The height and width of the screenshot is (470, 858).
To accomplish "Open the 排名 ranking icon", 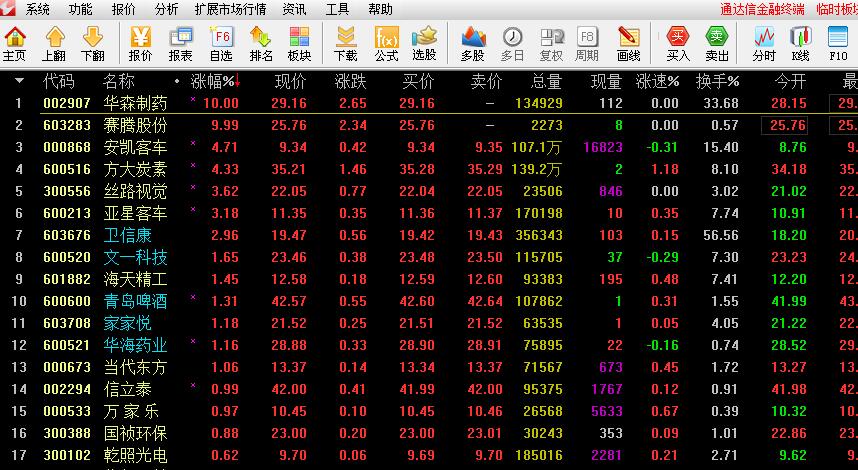I will 260,44.
